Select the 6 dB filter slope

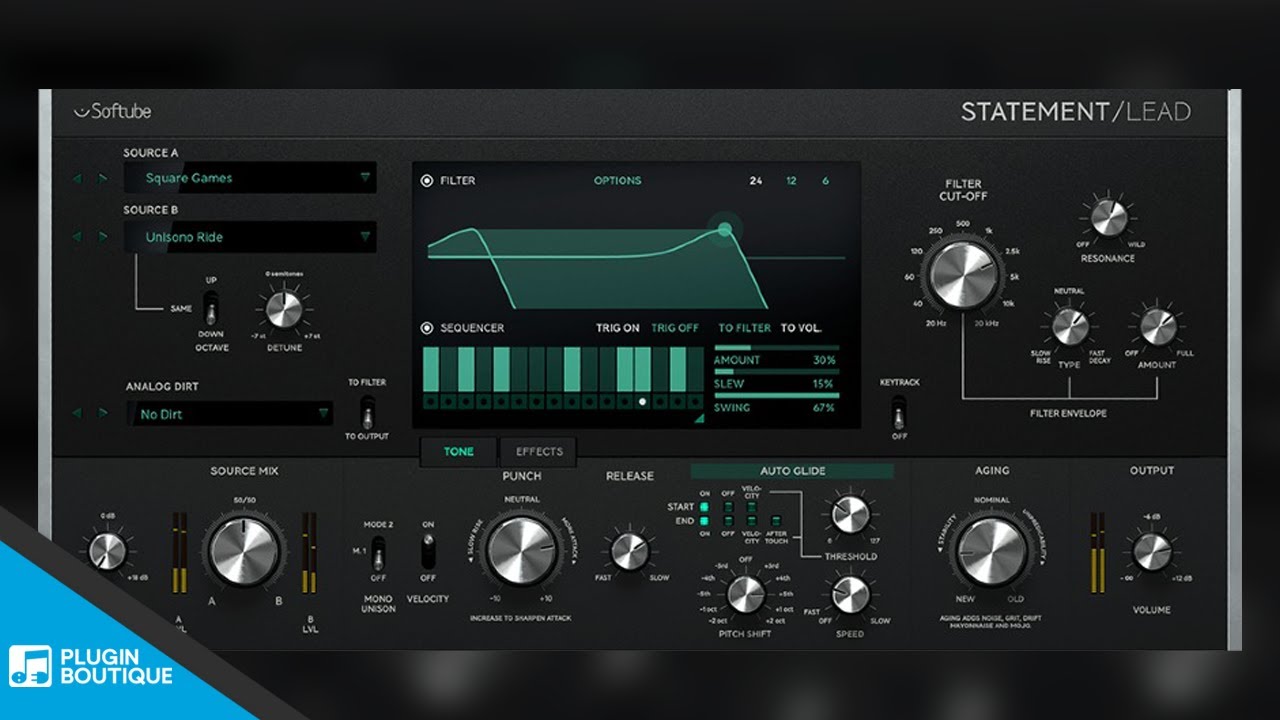(x=825, y=181)
